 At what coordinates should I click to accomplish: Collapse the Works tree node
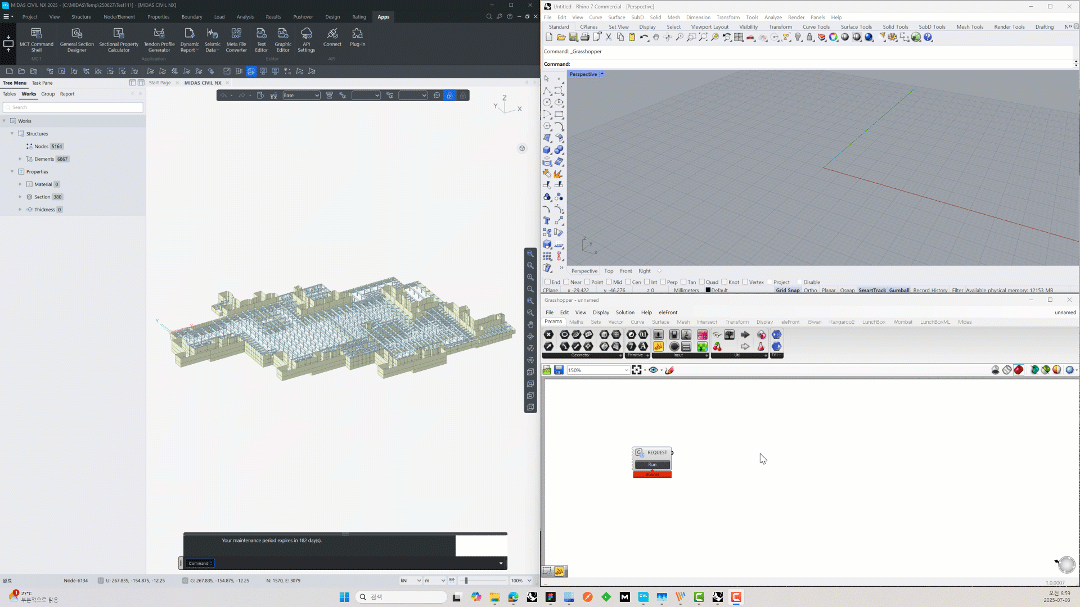(x=4, y=121)
